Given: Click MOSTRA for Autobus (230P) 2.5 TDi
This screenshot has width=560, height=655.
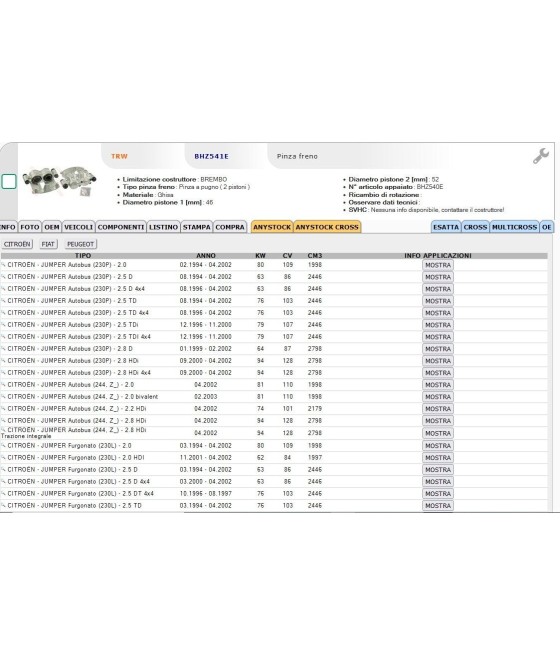Looking at the screenshot, I should click(x=438, y=325).
